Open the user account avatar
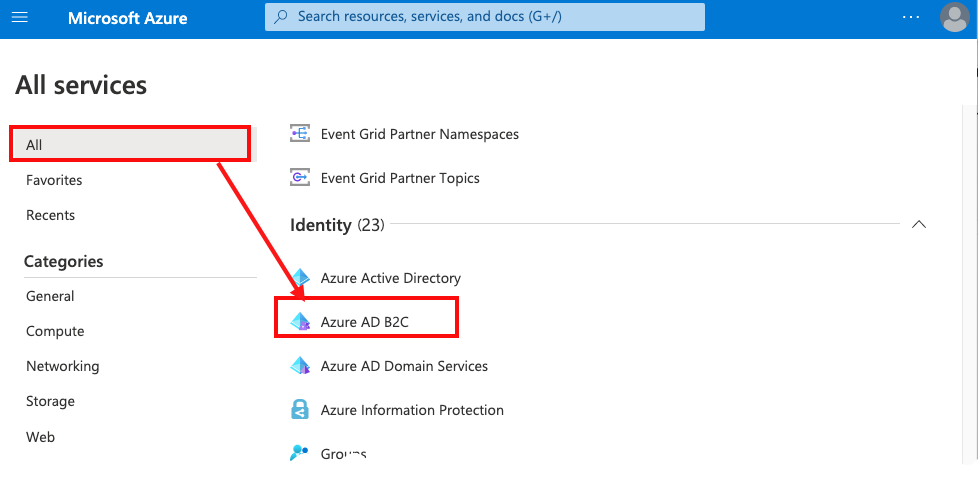 click(x=955, y=18)
